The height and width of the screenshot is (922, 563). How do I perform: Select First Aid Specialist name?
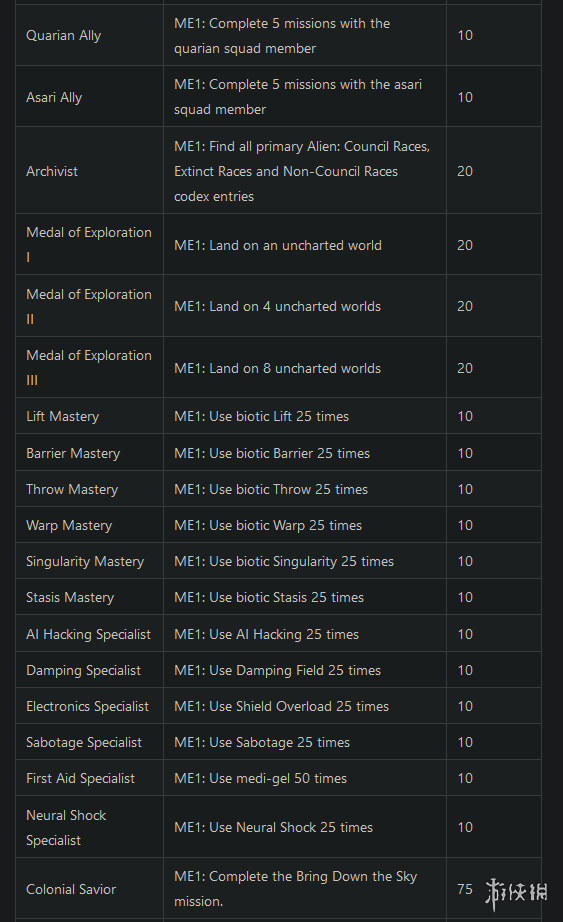point(80,779)
